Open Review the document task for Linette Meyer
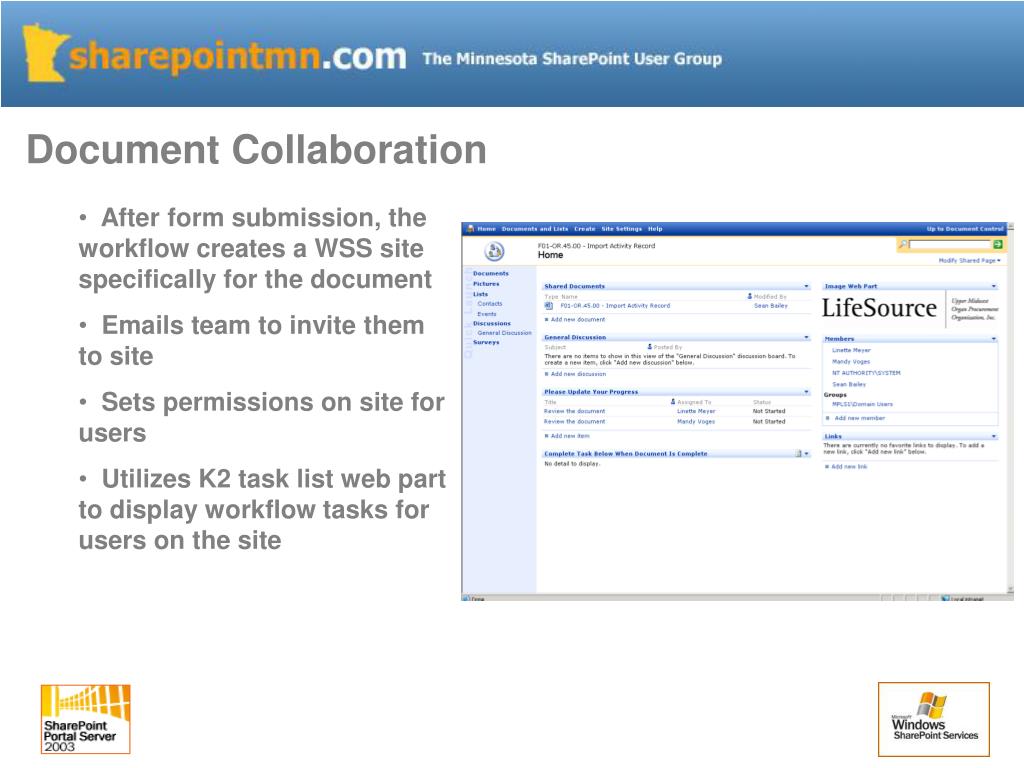 coord(575,411)
